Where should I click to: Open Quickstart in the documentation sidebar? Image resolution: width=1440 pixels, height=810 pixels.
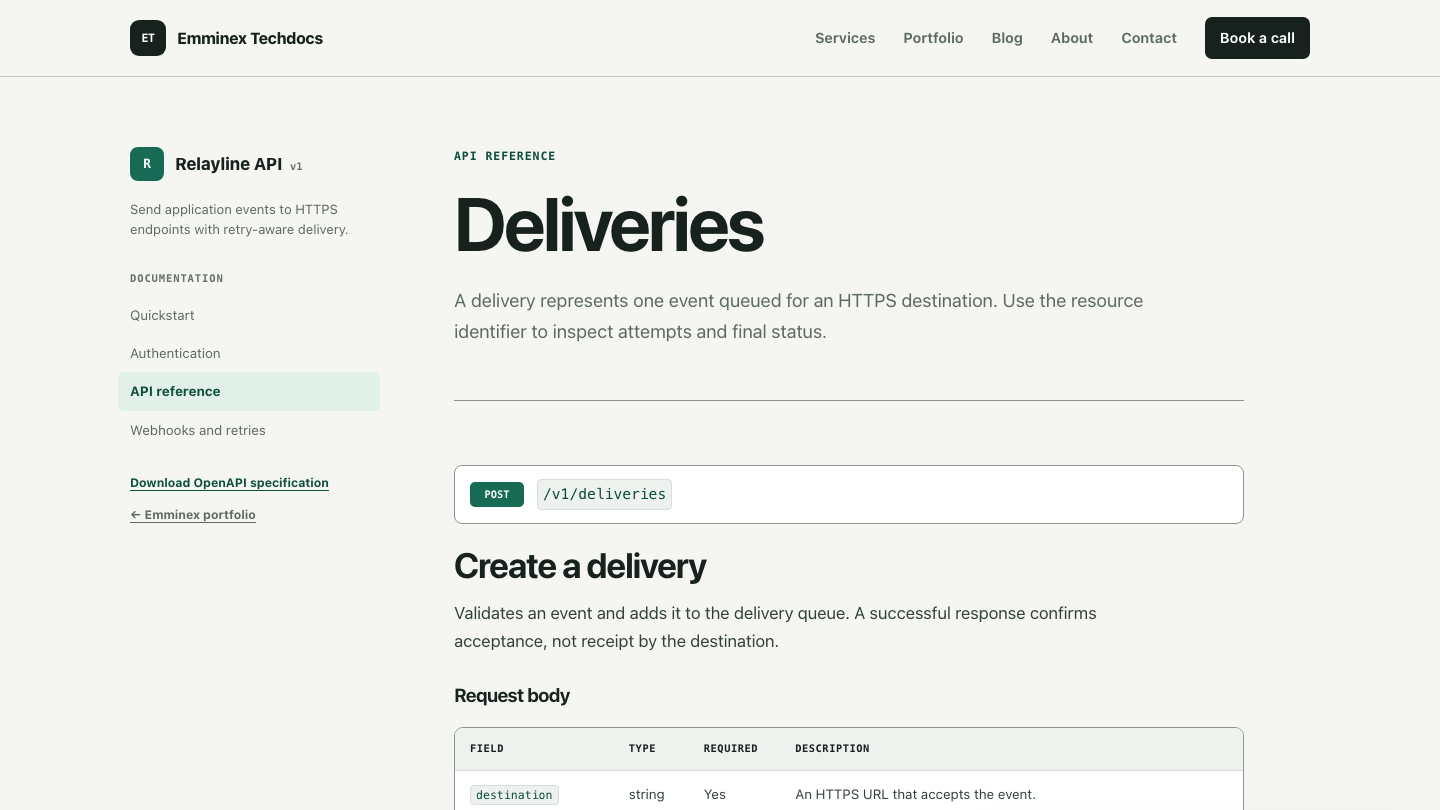249,315
